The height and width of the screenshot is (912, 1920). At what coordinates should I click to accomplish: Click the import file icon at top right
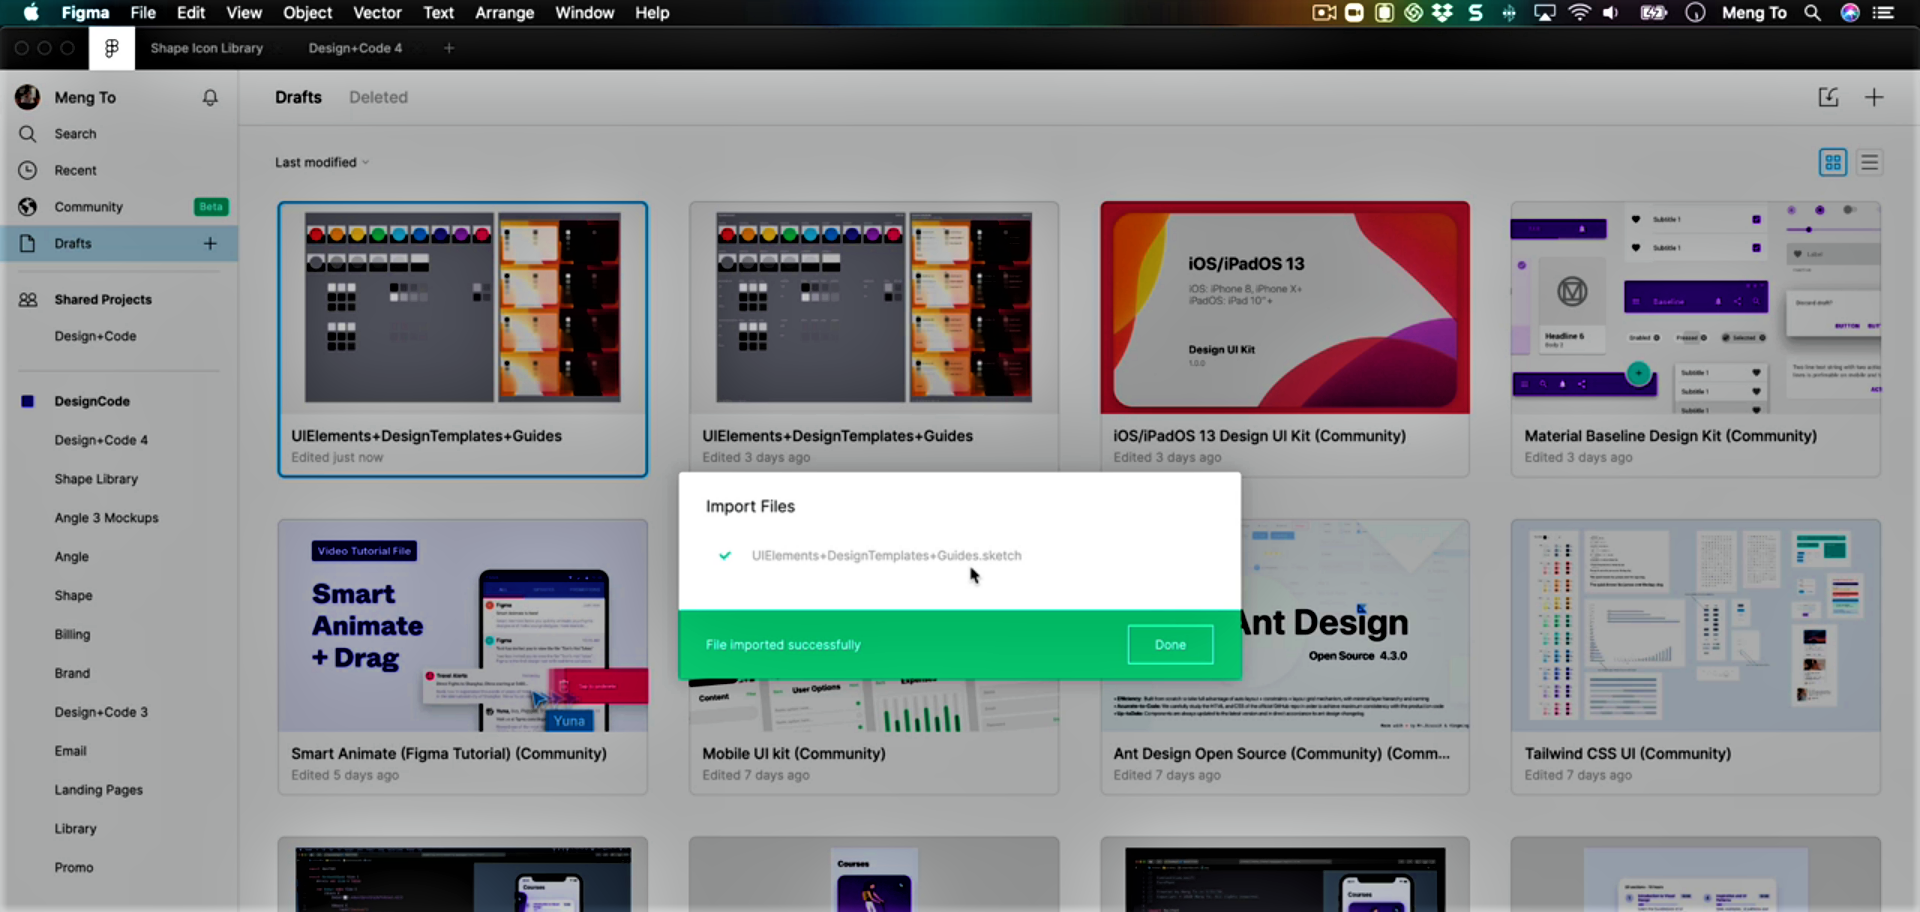coord(1828,97)
